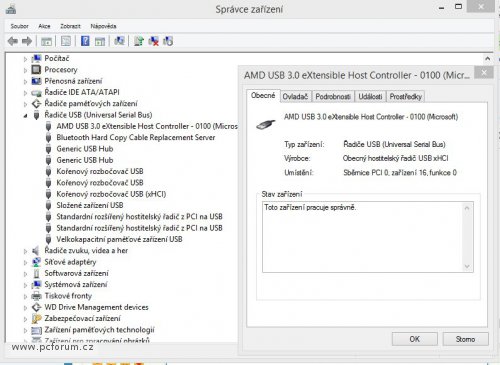Click scroll-up arrow of device tree
The image size is (500, 365).
488,59
